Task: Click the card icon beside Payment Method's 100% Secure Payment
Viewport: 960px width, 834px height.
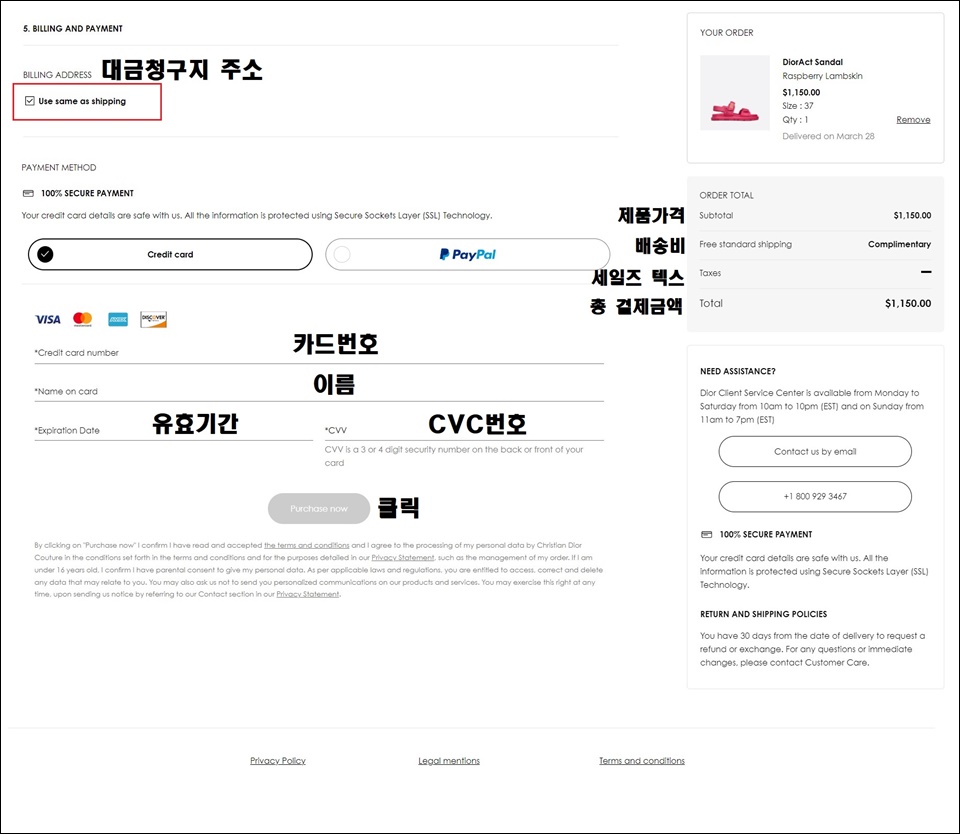Action: 28,193
